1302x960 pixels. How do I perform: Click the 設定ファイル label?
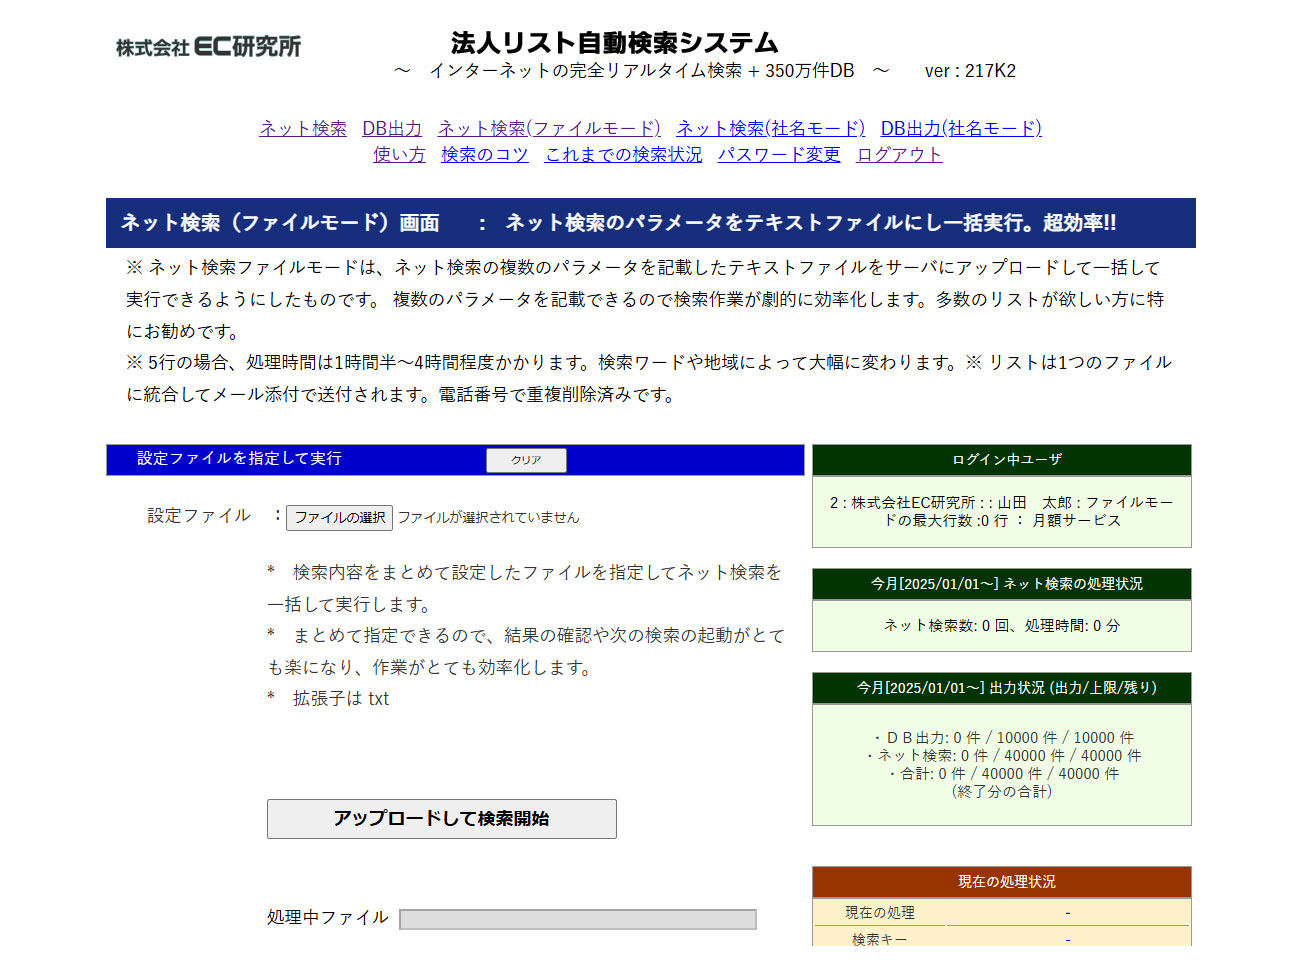(x=199, y=516)
